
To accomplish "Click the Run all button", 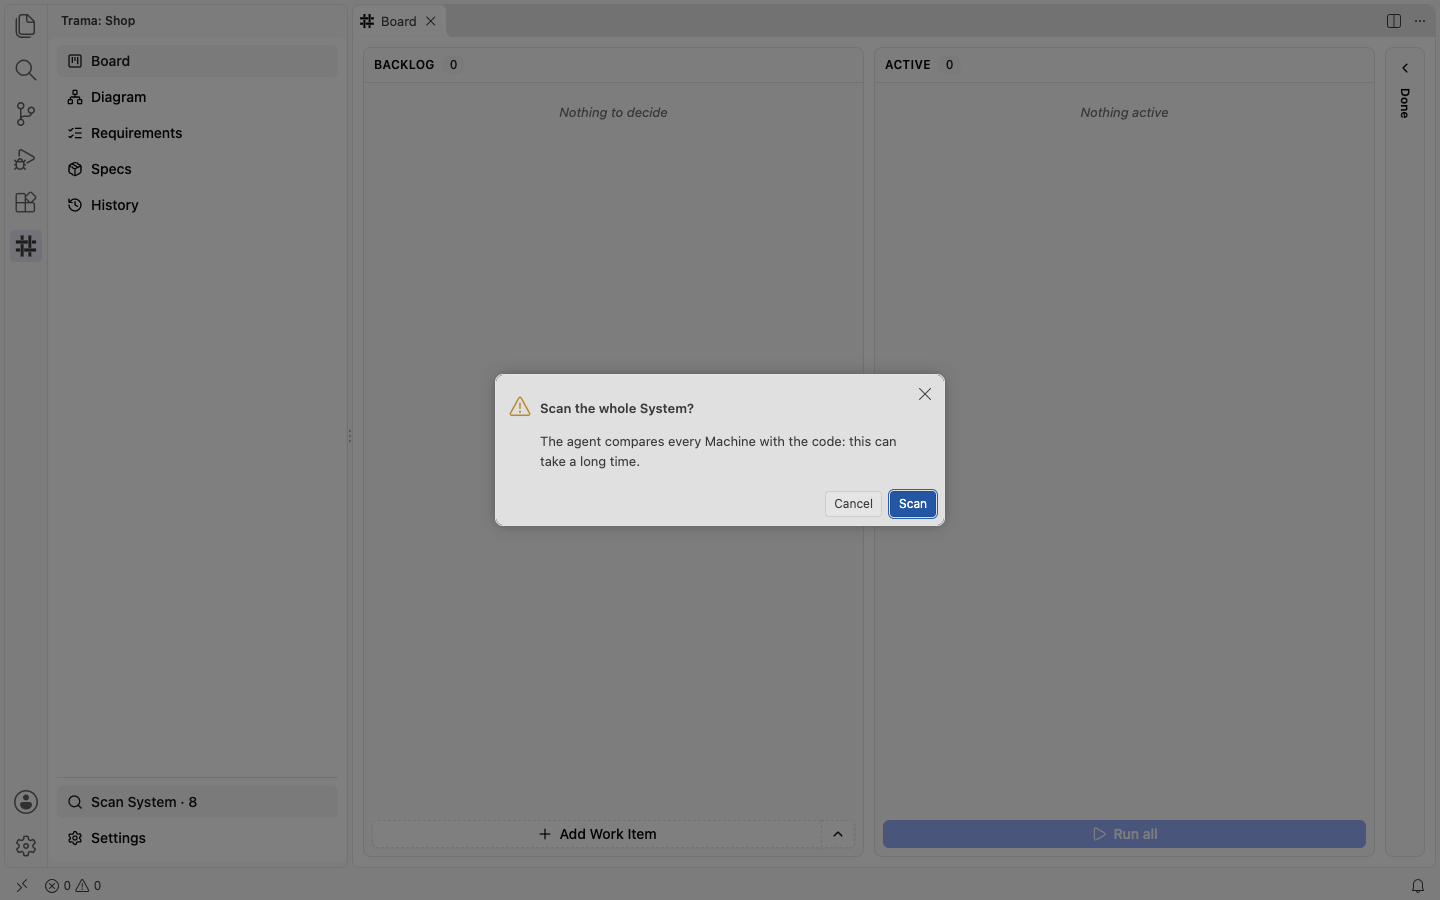I will [x=1124, y=834].
